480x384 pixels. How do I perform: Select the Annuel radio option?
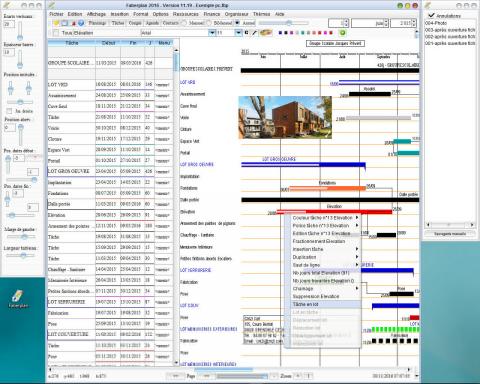[237, 23]
